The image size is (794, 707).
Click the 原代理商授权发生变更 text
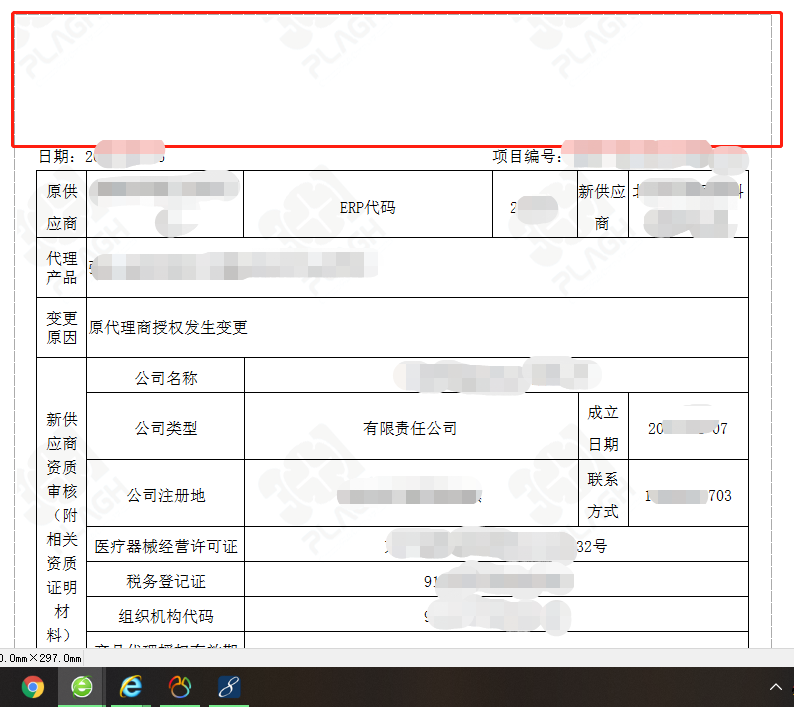[168, 328]
